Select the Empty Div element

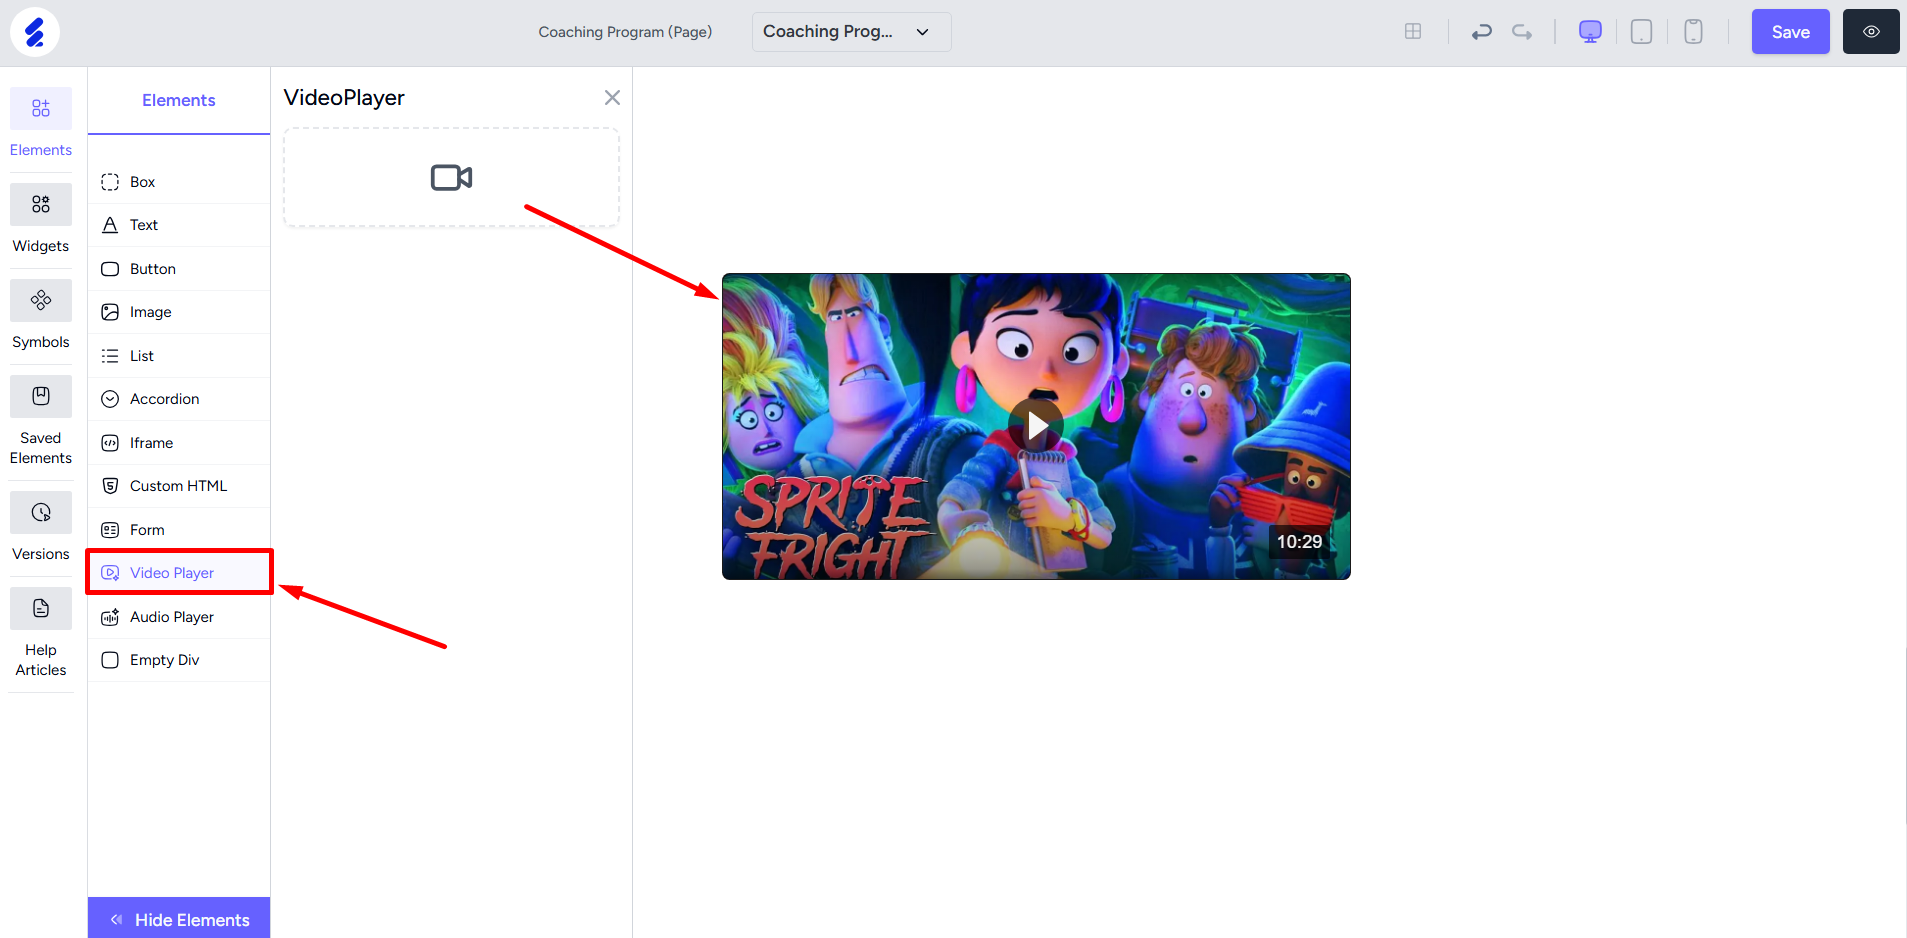point(179,660)
